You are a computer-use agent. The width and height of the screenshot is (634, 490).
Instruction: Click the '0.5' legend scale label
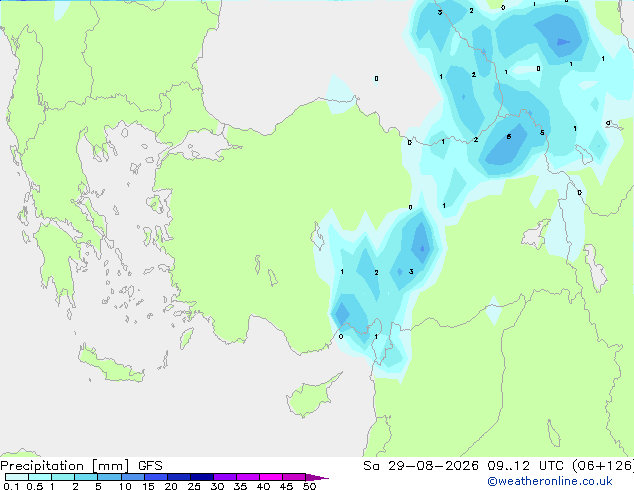[35, 486]
